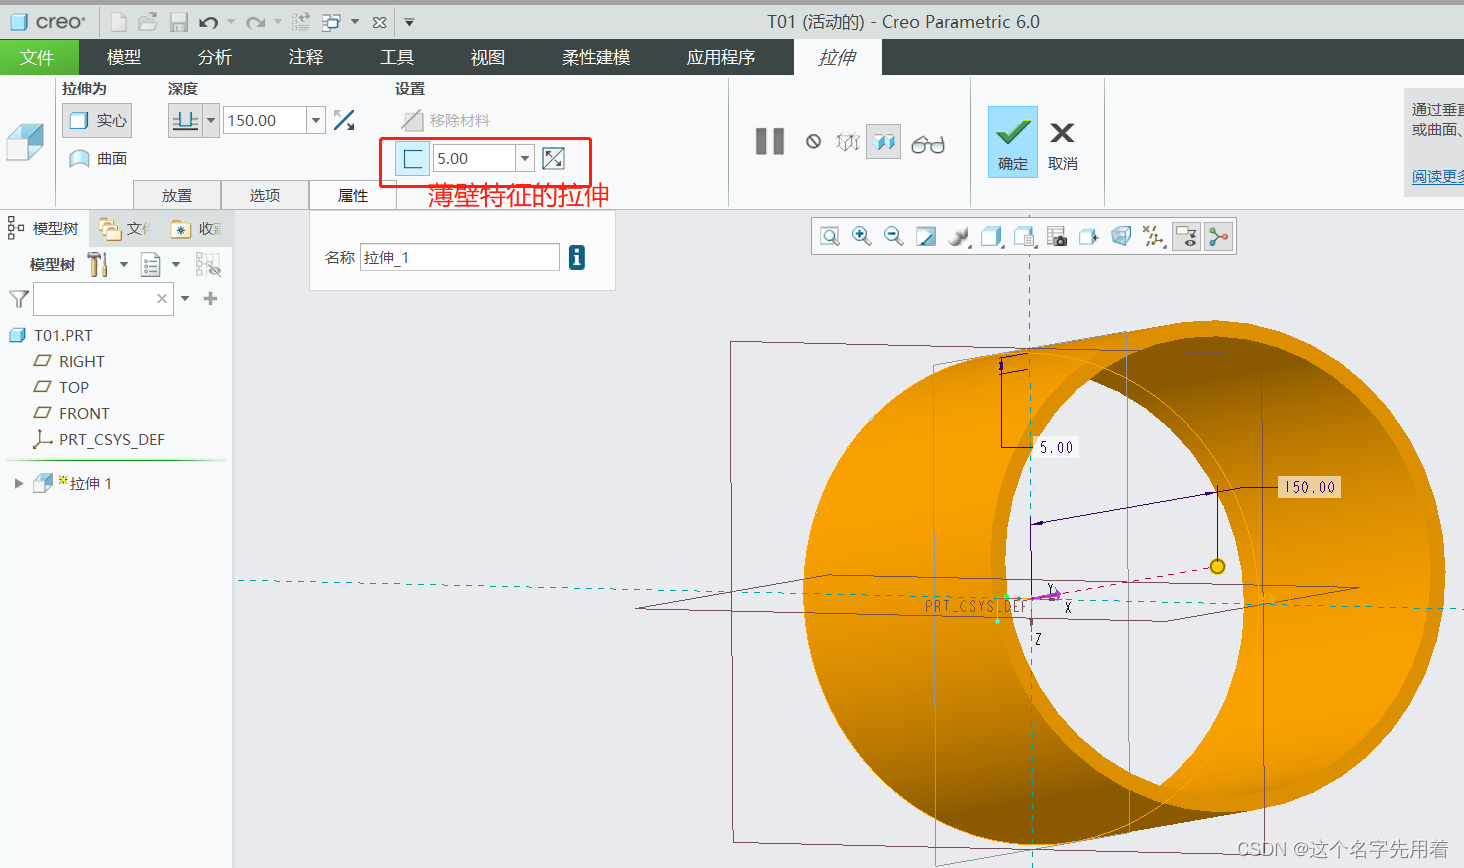Switch to the 模型 (Model) ribbon tab
Viewport: 1464px width, 868px height.
click(x=124, y=57)
